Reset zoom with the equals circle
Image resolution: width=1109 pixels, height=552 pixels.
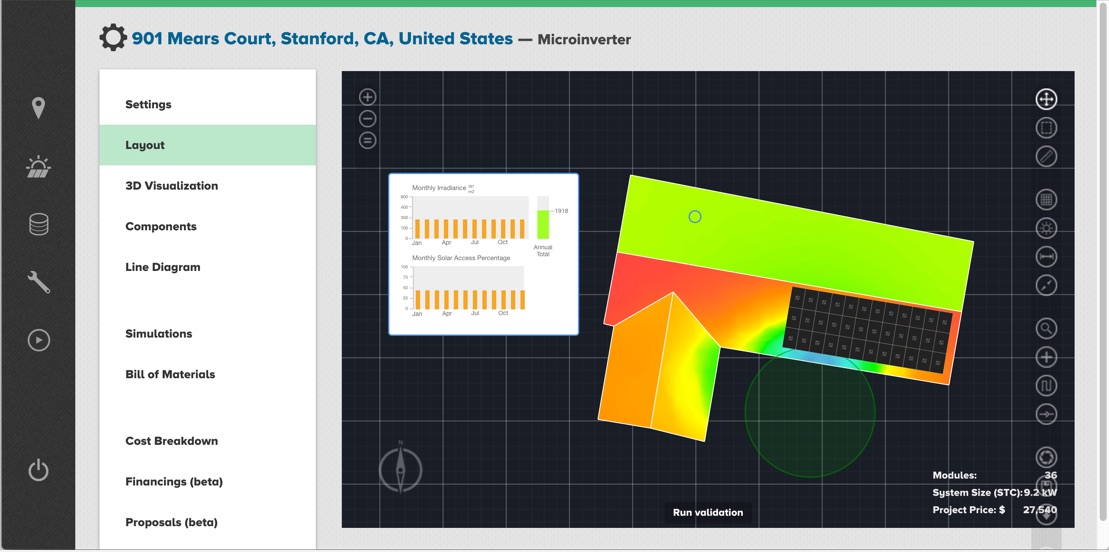368,141
